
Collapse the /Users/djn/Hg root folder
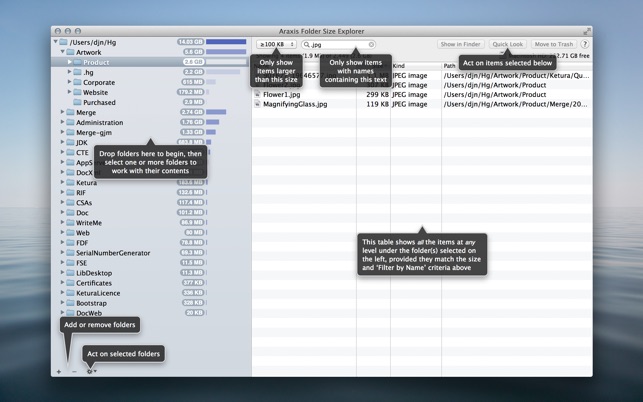(x=56, y=42)
